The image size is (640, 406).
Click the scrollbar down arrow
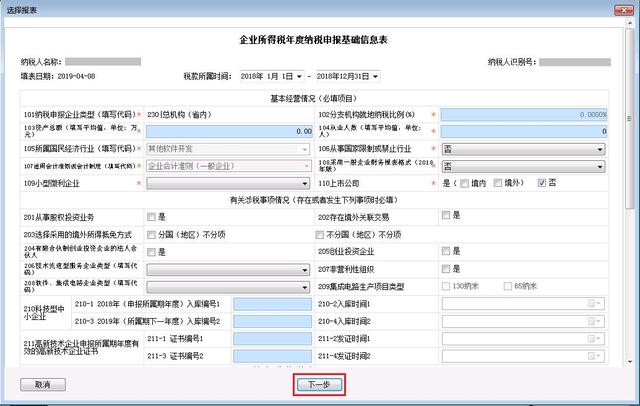click(x=630, y=362)
